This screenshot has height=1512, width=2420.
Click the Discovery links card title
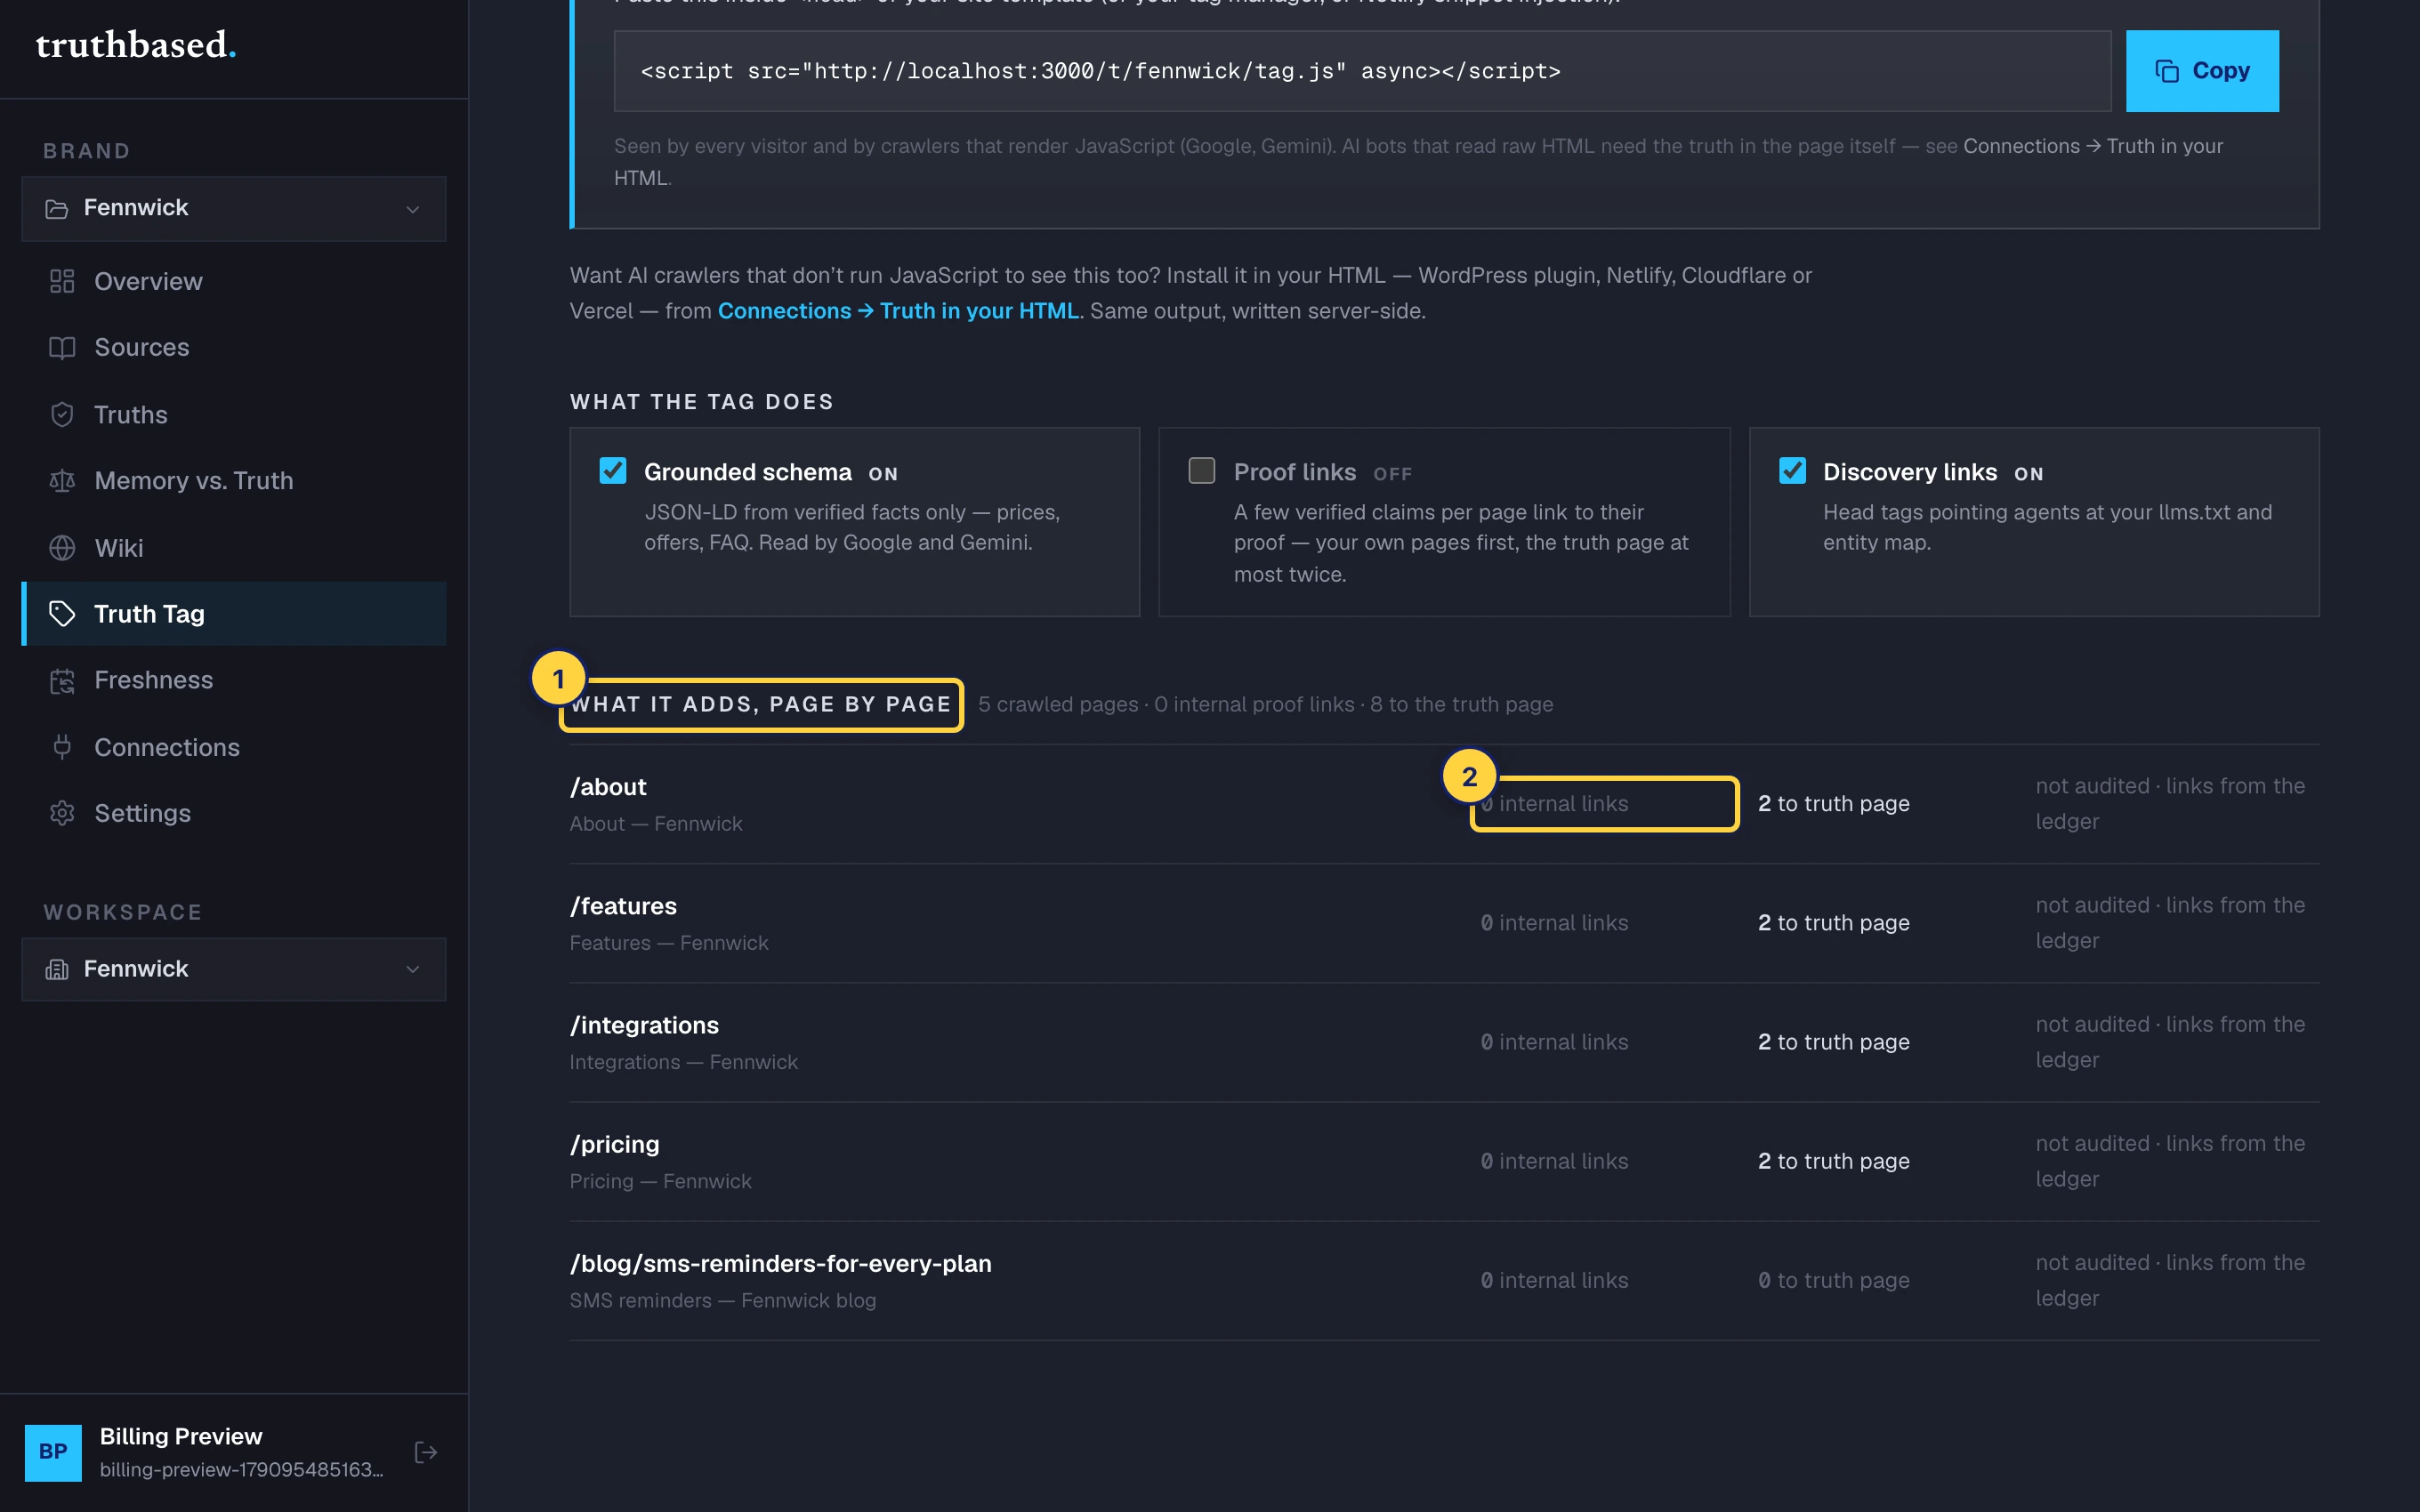pyautogui.click(x=1909, y=472)
